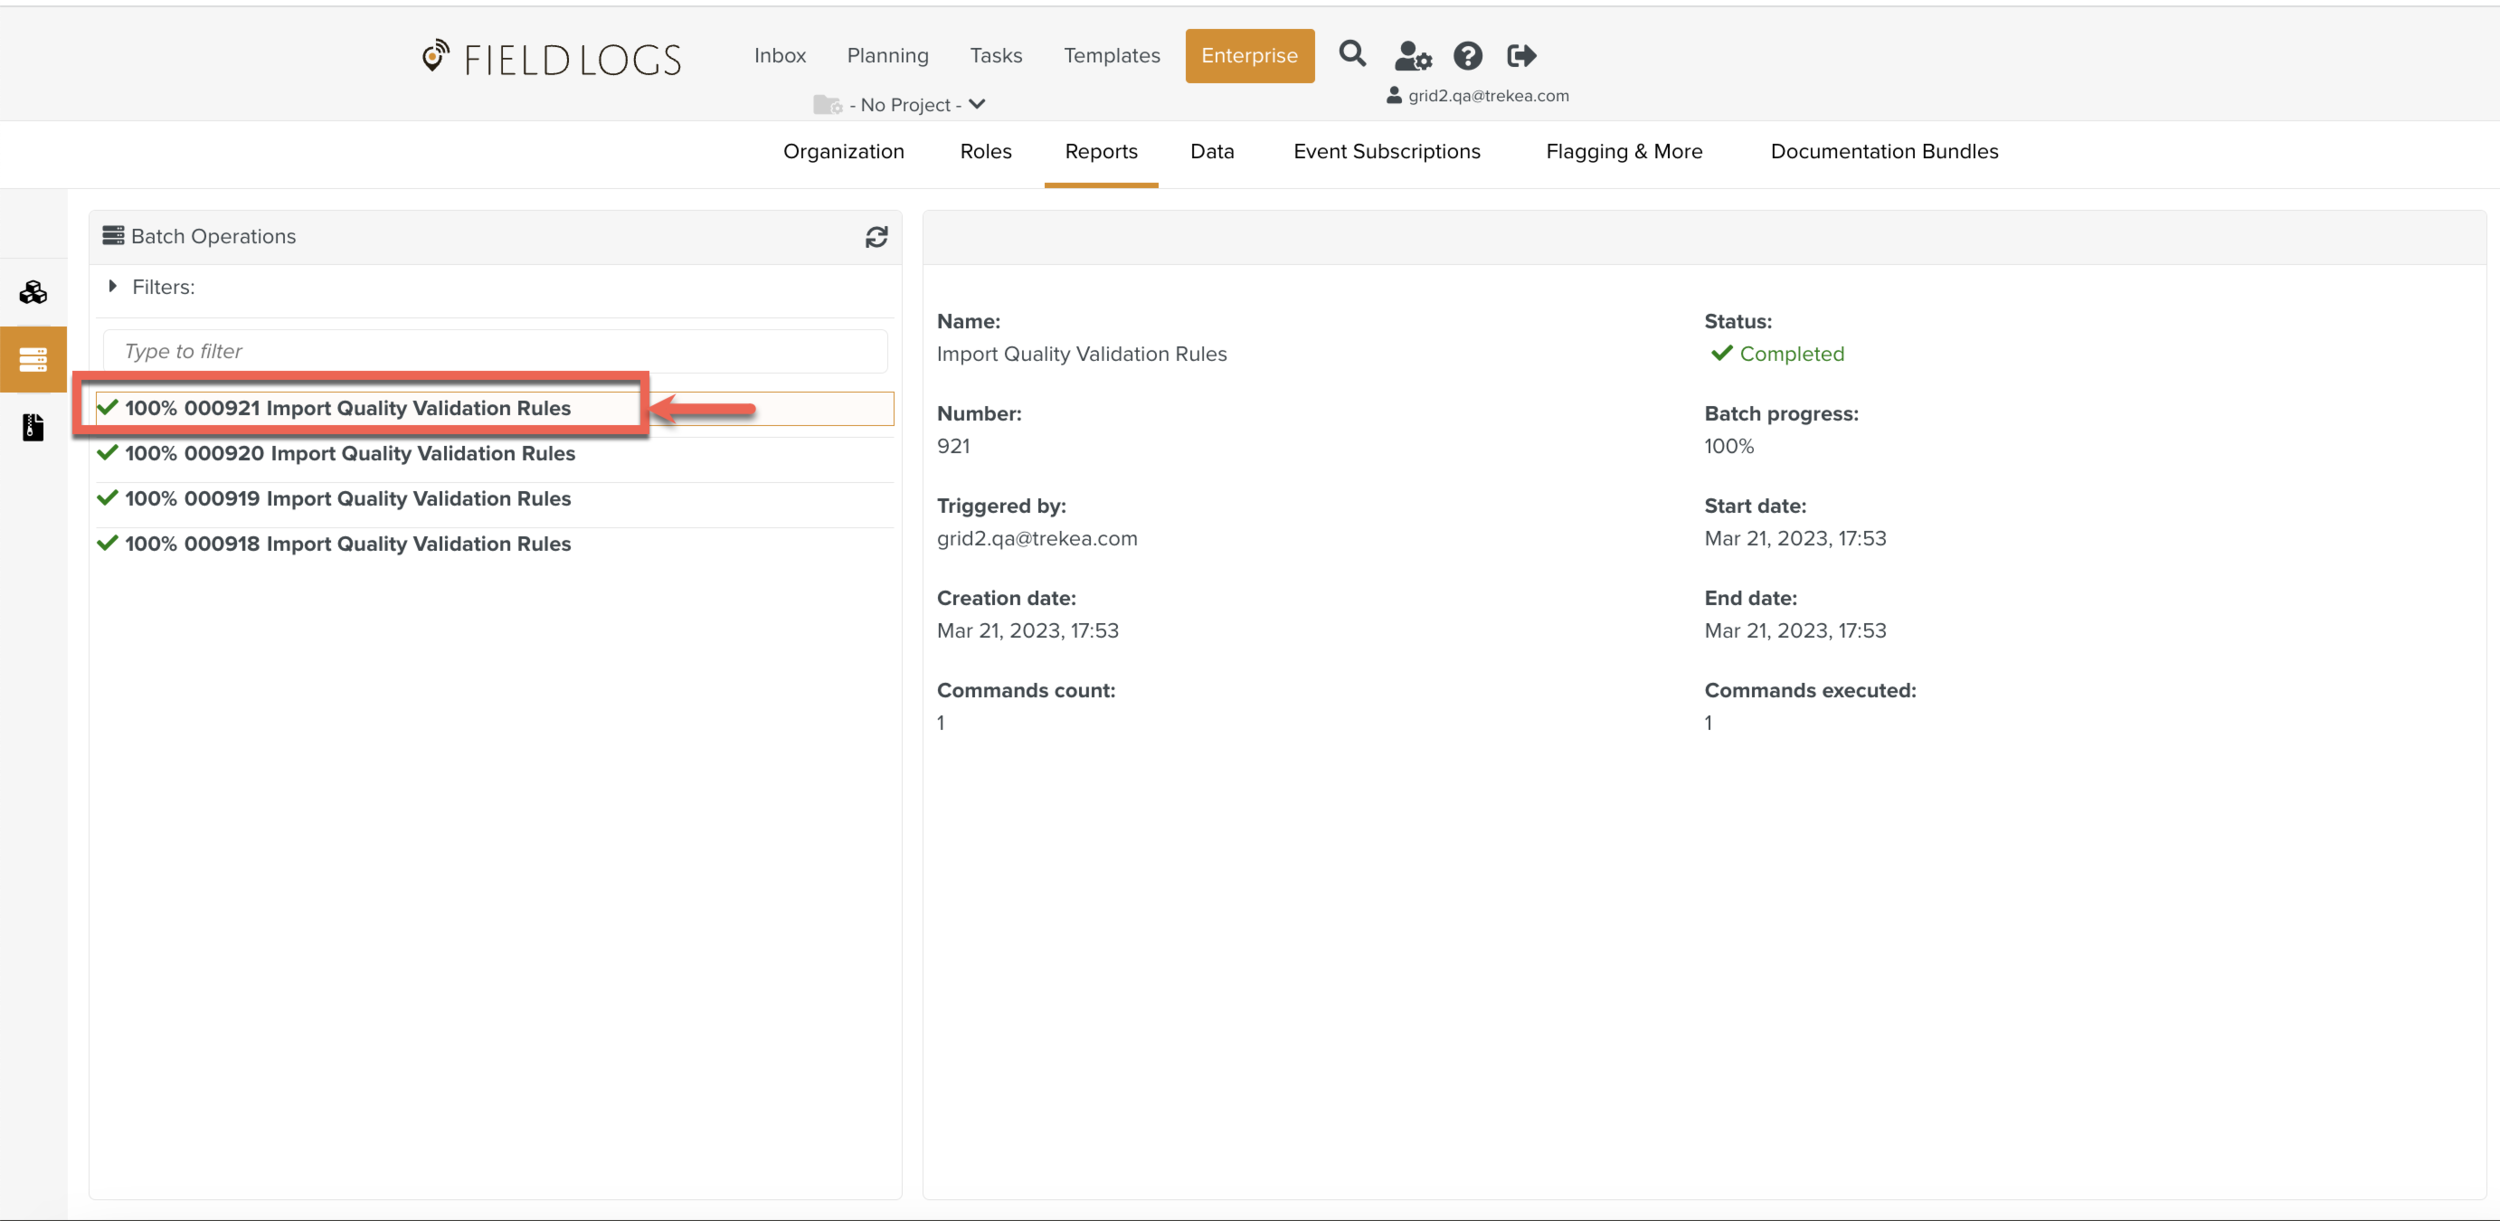Open the Templates menu
The image size is (2500, 1221).
pos(1111,56)
